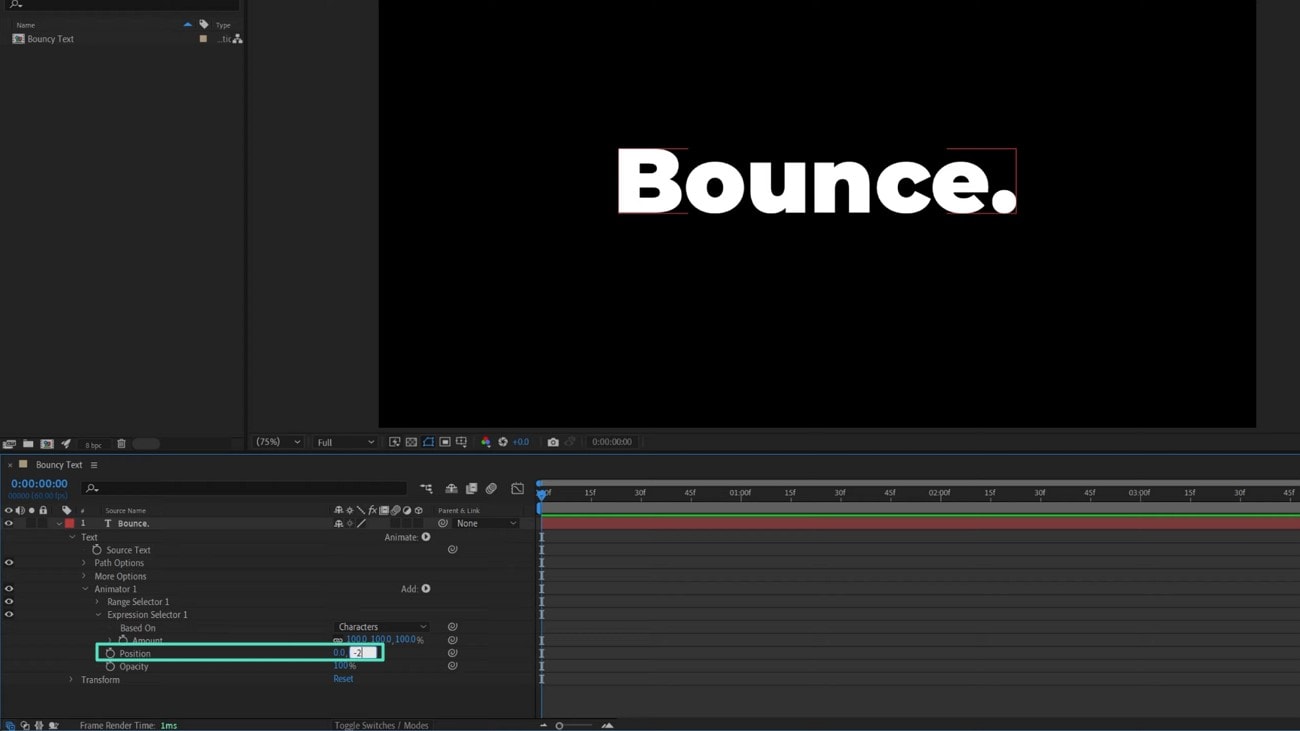Click Position Y value input field
This screenshot has width=1300, height=731.
tap(363, 653)
